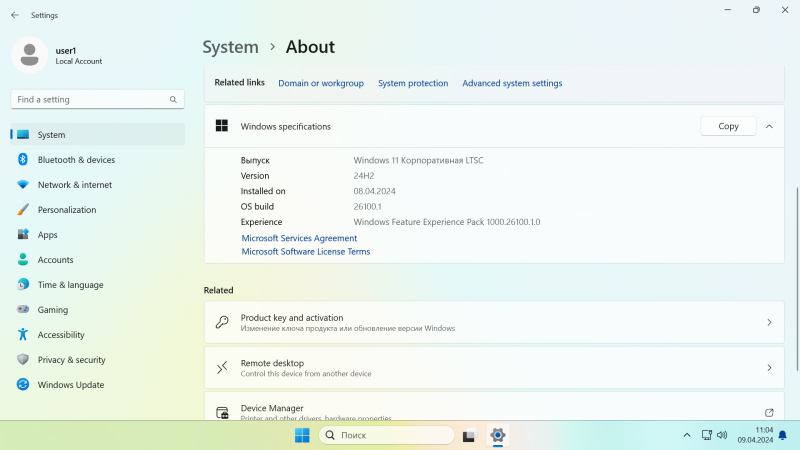The width and height of the screenshot is (800, 450).
Task: Select the Installed on date 08.04.2024
Action: (374, 191)
